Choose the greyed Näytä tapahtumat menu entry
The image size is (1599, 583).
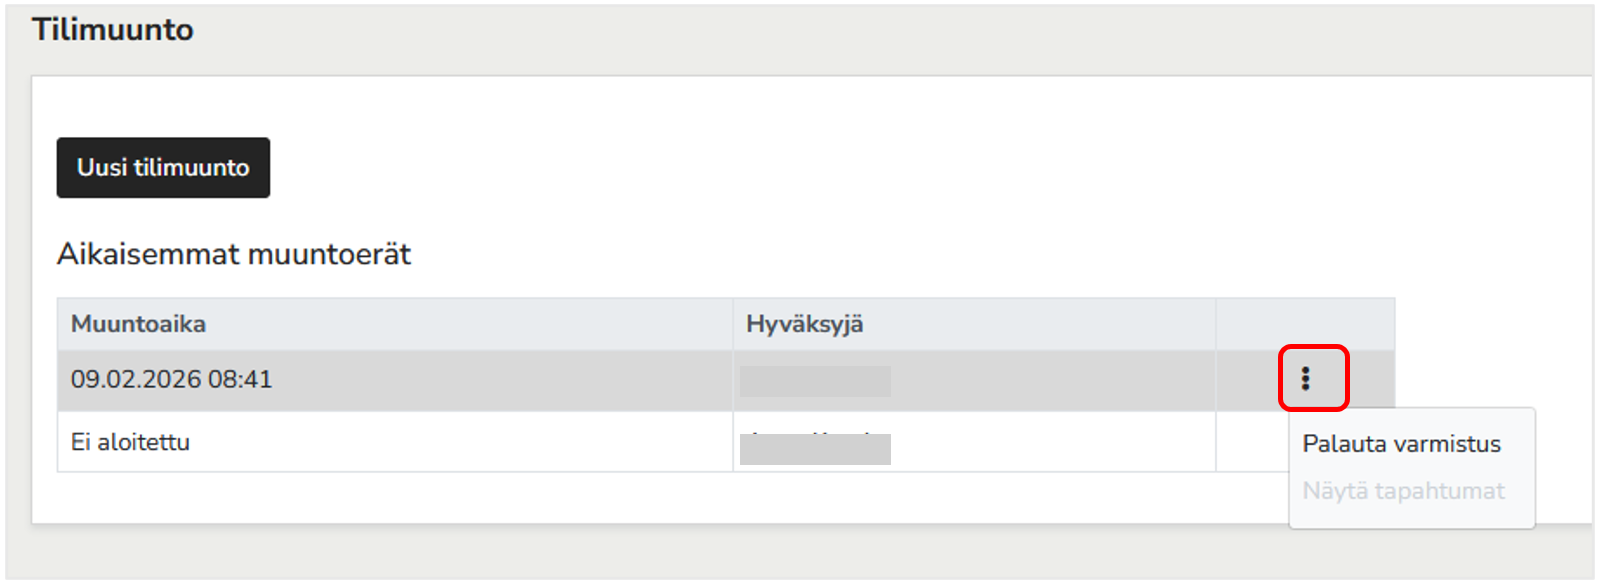pyautogui.click(x=1403, y=491)
